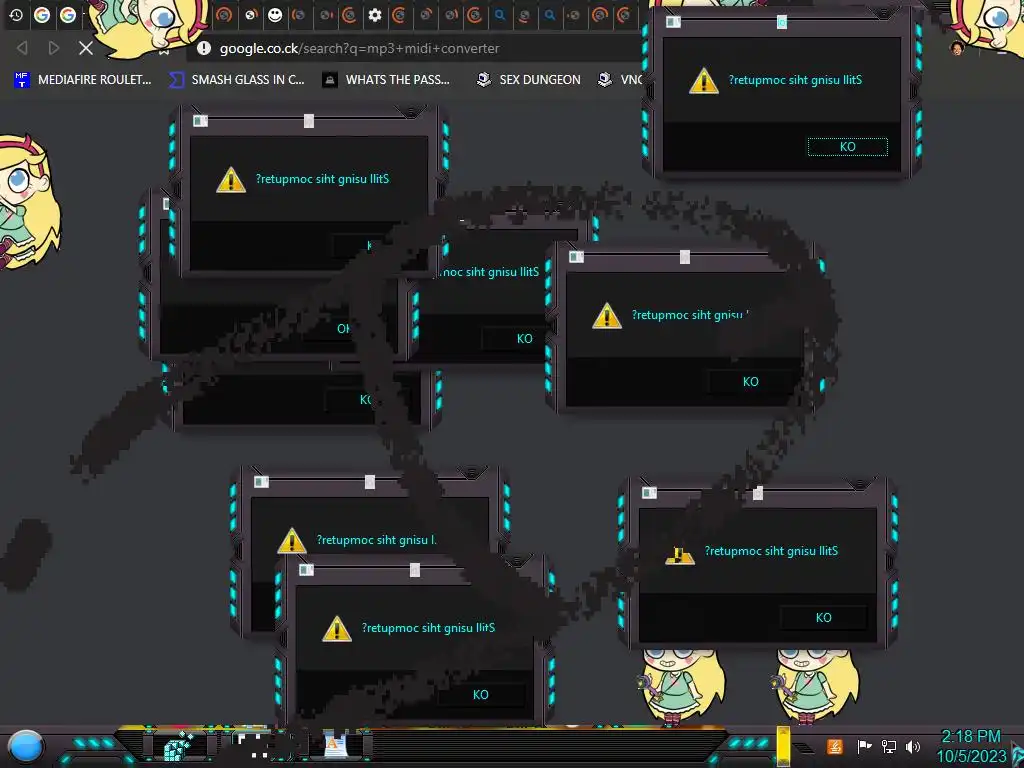Click the message text in the bottom-right dialog
The width and height of the screenshot is (1024, 768).
771,551
